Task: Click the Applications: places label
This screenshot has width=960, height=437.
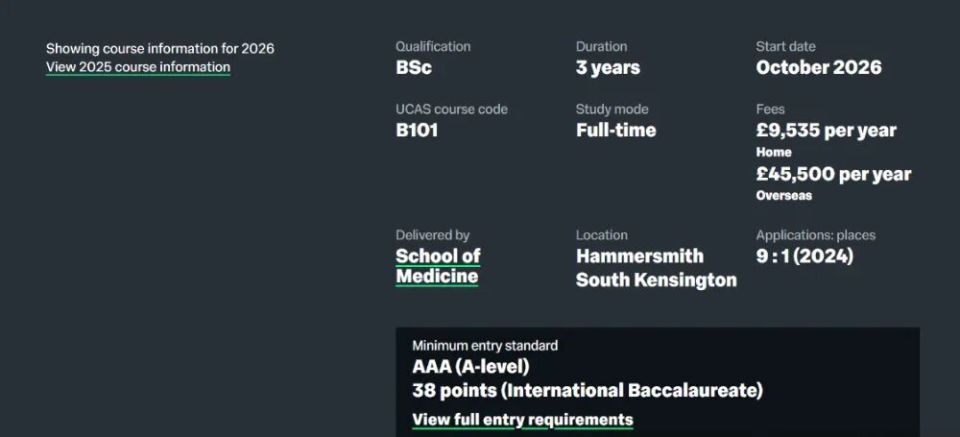Action: click(815, 235)
